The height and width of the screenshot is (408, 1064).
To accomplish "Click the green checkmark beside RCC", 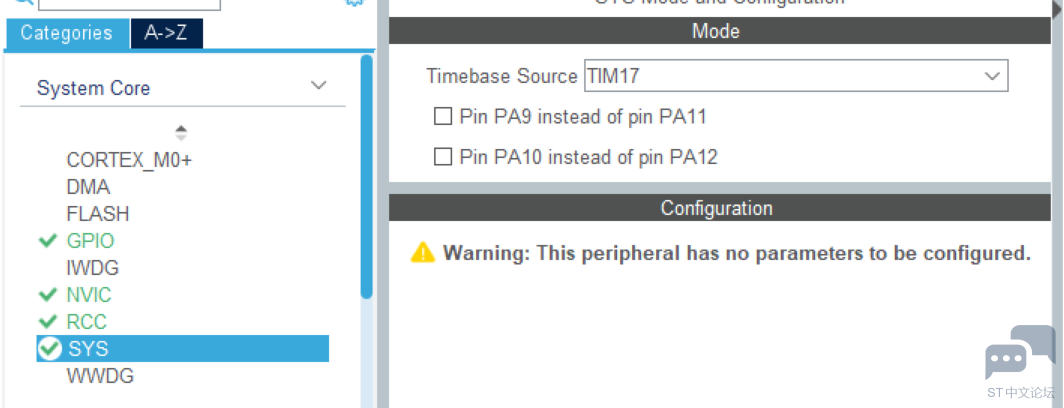I will [48, 321].
